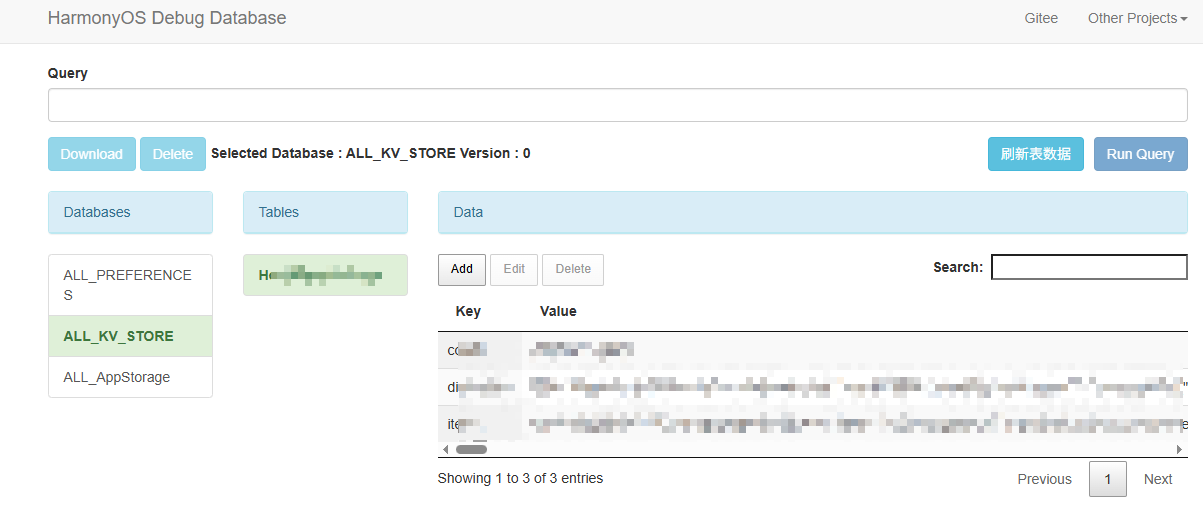Delete database using button beside Download
Screen dimensions: 1203x510
173,154
